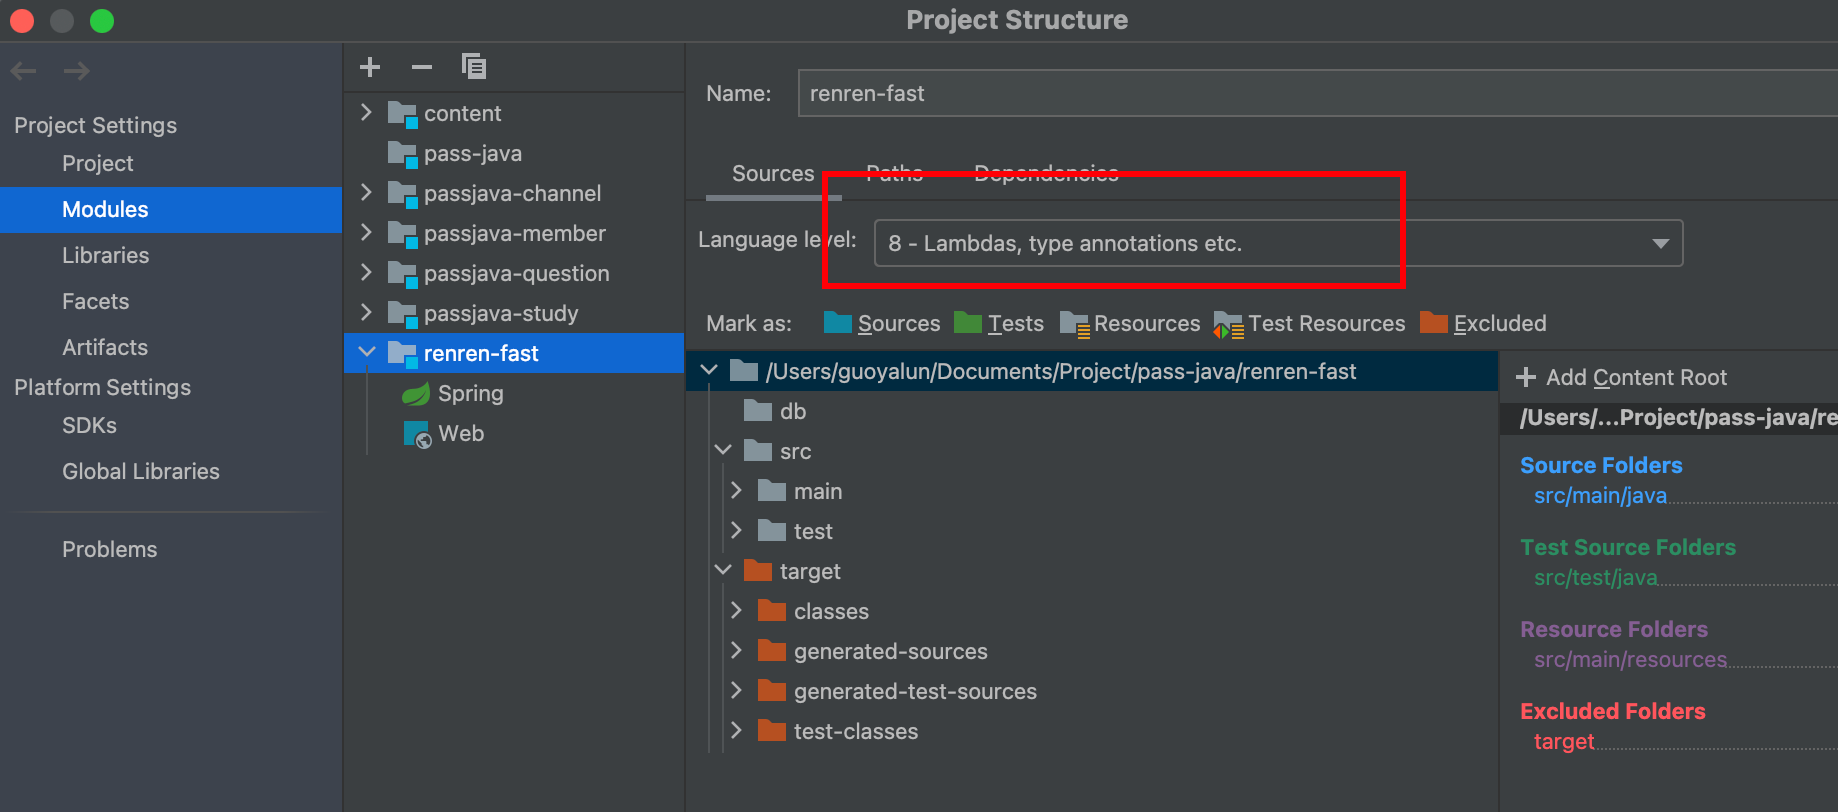Click into the module Name field
Screen dimensions: 1838x812
(1300, 94)
